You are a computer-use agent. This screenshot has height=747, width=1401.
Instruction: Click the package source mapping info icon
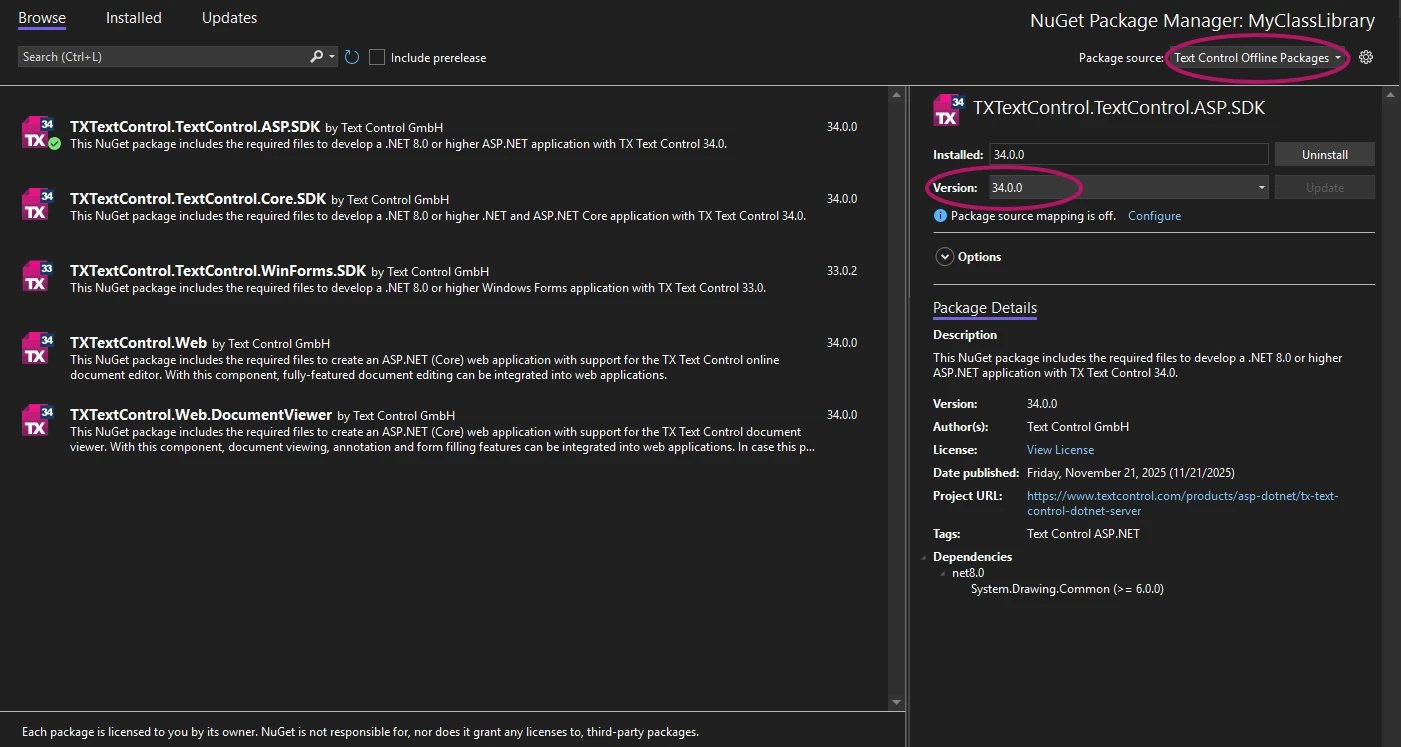click(x=940, y=216)
